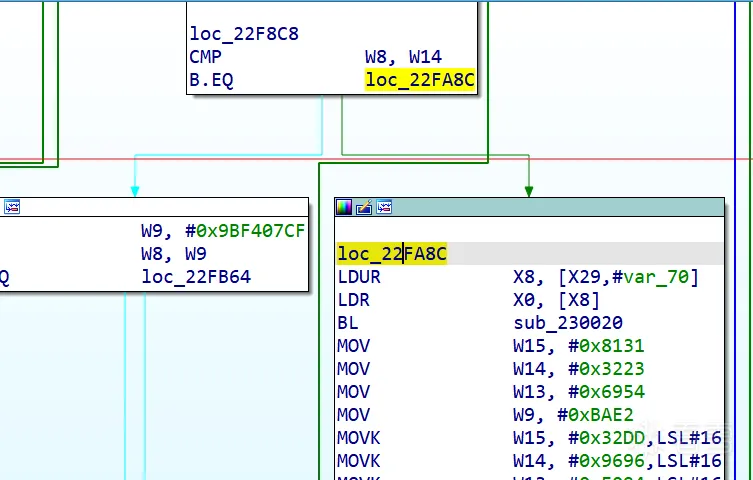This screenshot has width=753, height=480.
Task: Click the X0, [X8] operands
Action: [557, 300]
